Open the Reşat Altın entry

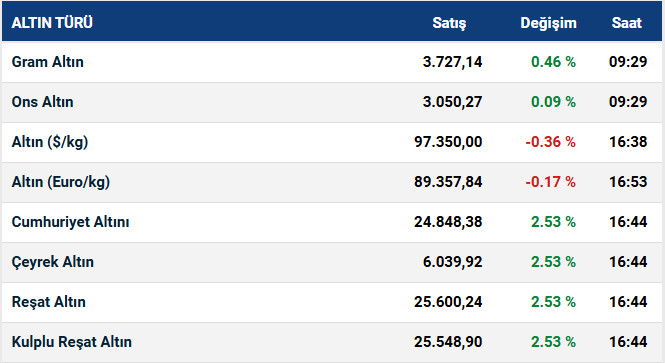(49, 302)
